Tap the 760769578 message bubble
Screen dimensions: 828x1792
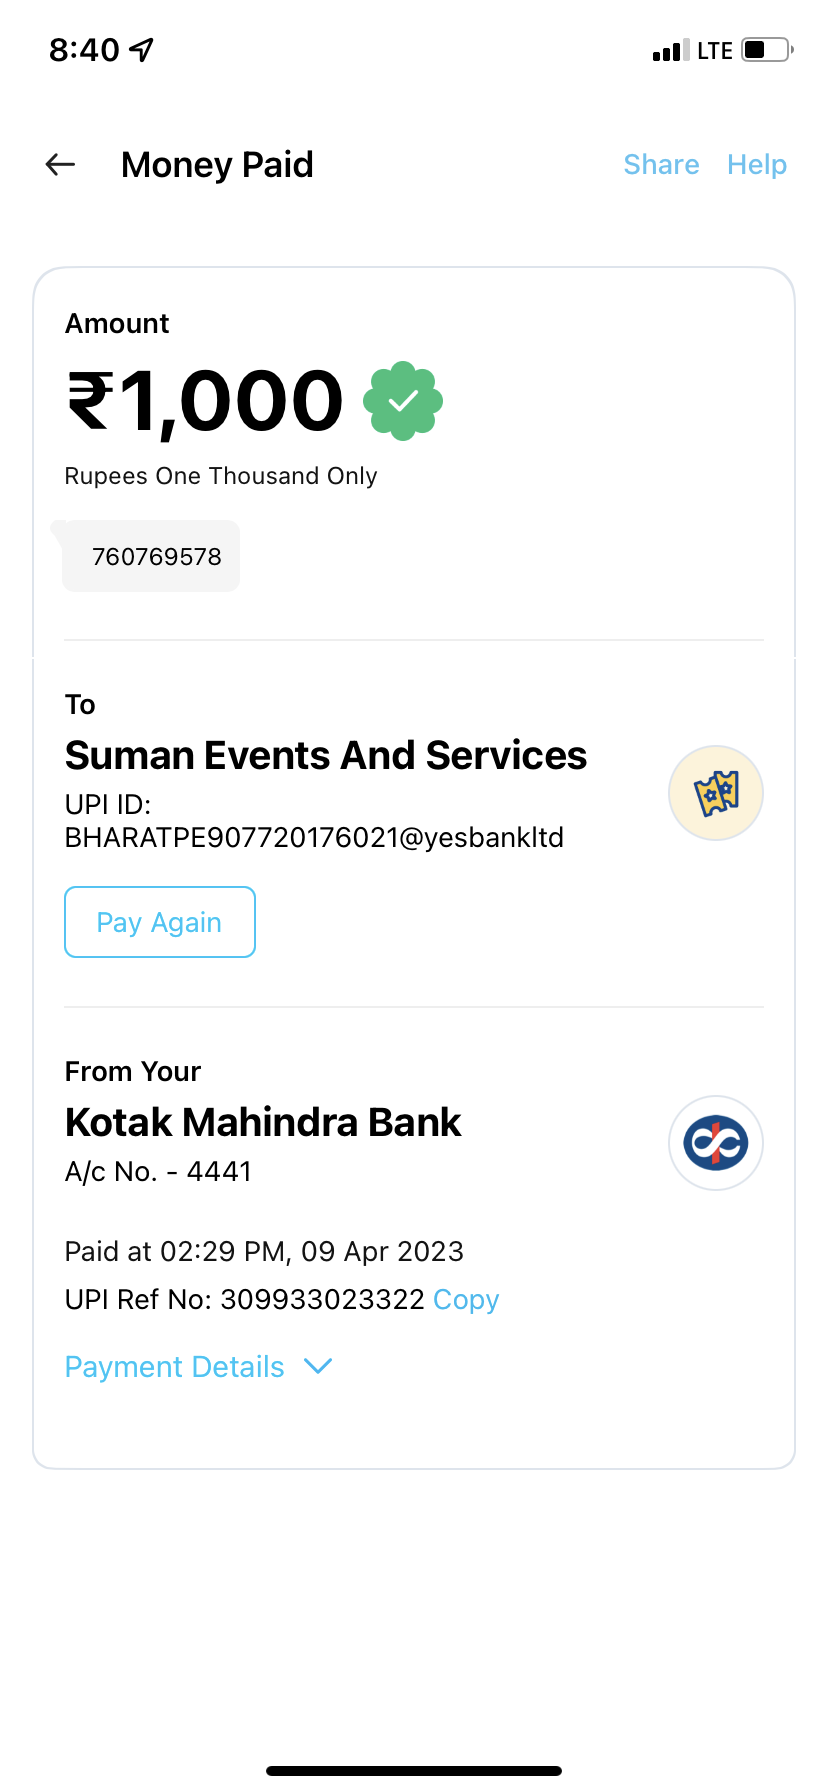pos(156,557)
